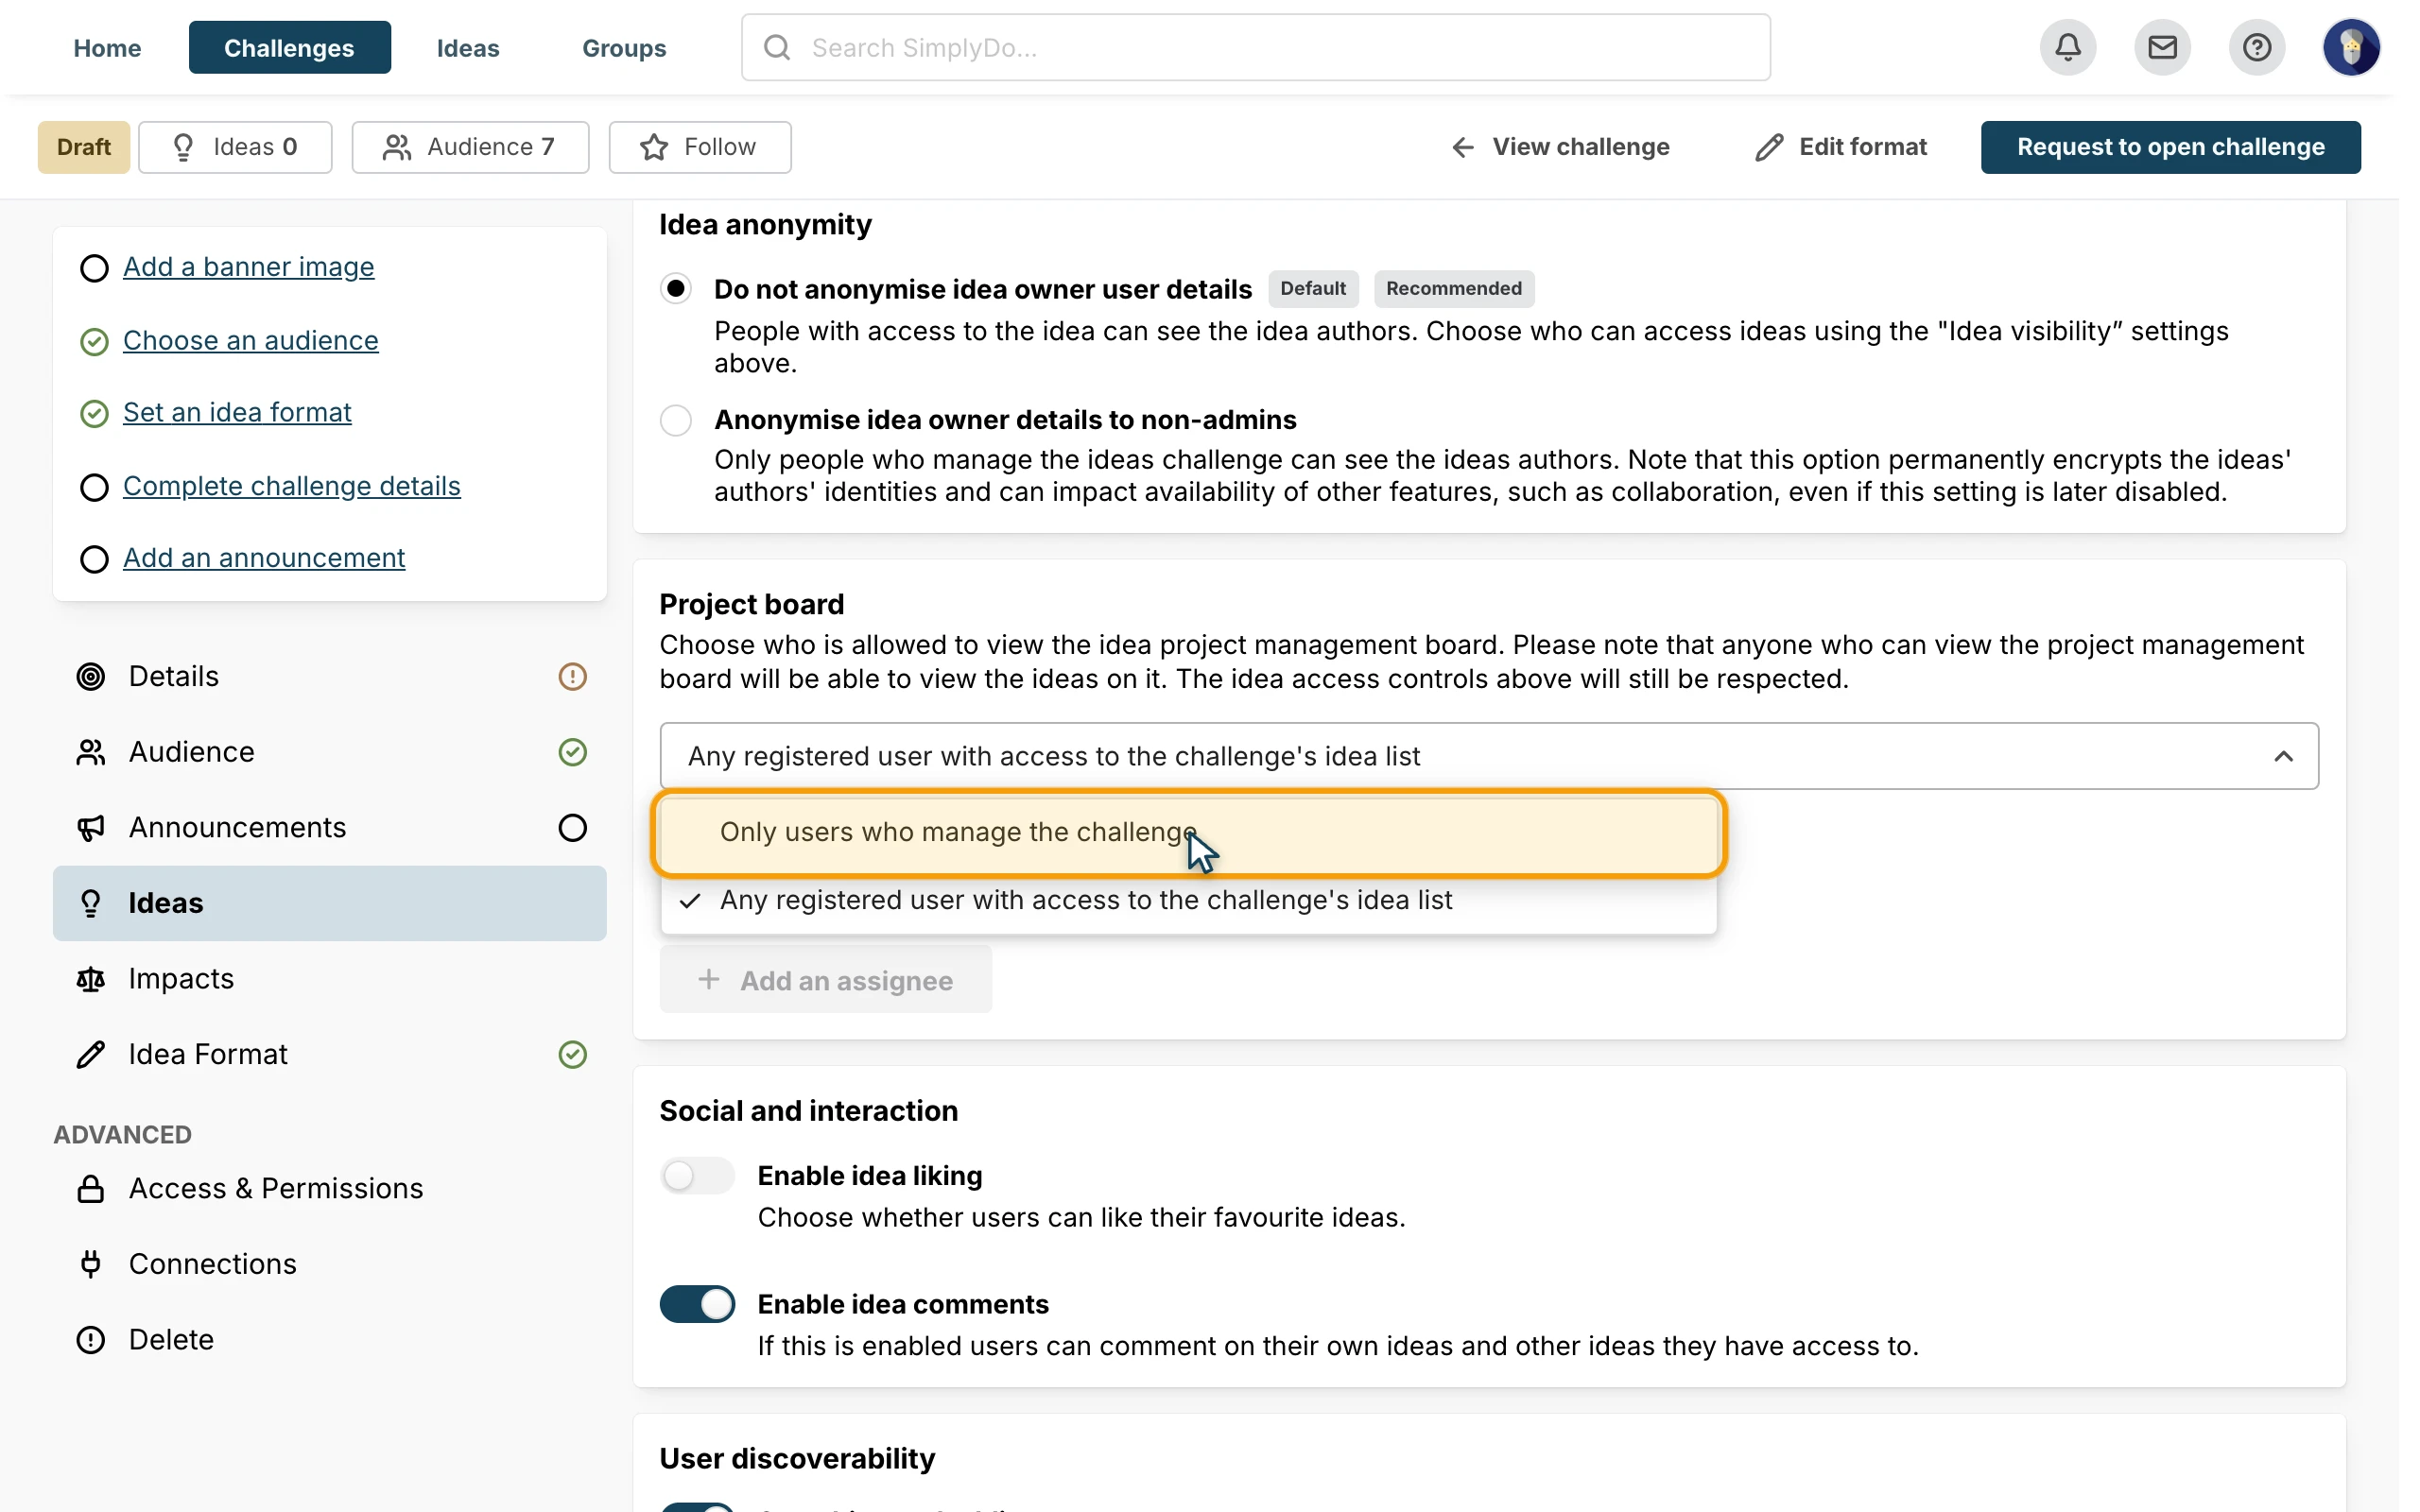2420x1512 pixels.
Task: Click Request to open challenge button
Action: pos(2170,147)
